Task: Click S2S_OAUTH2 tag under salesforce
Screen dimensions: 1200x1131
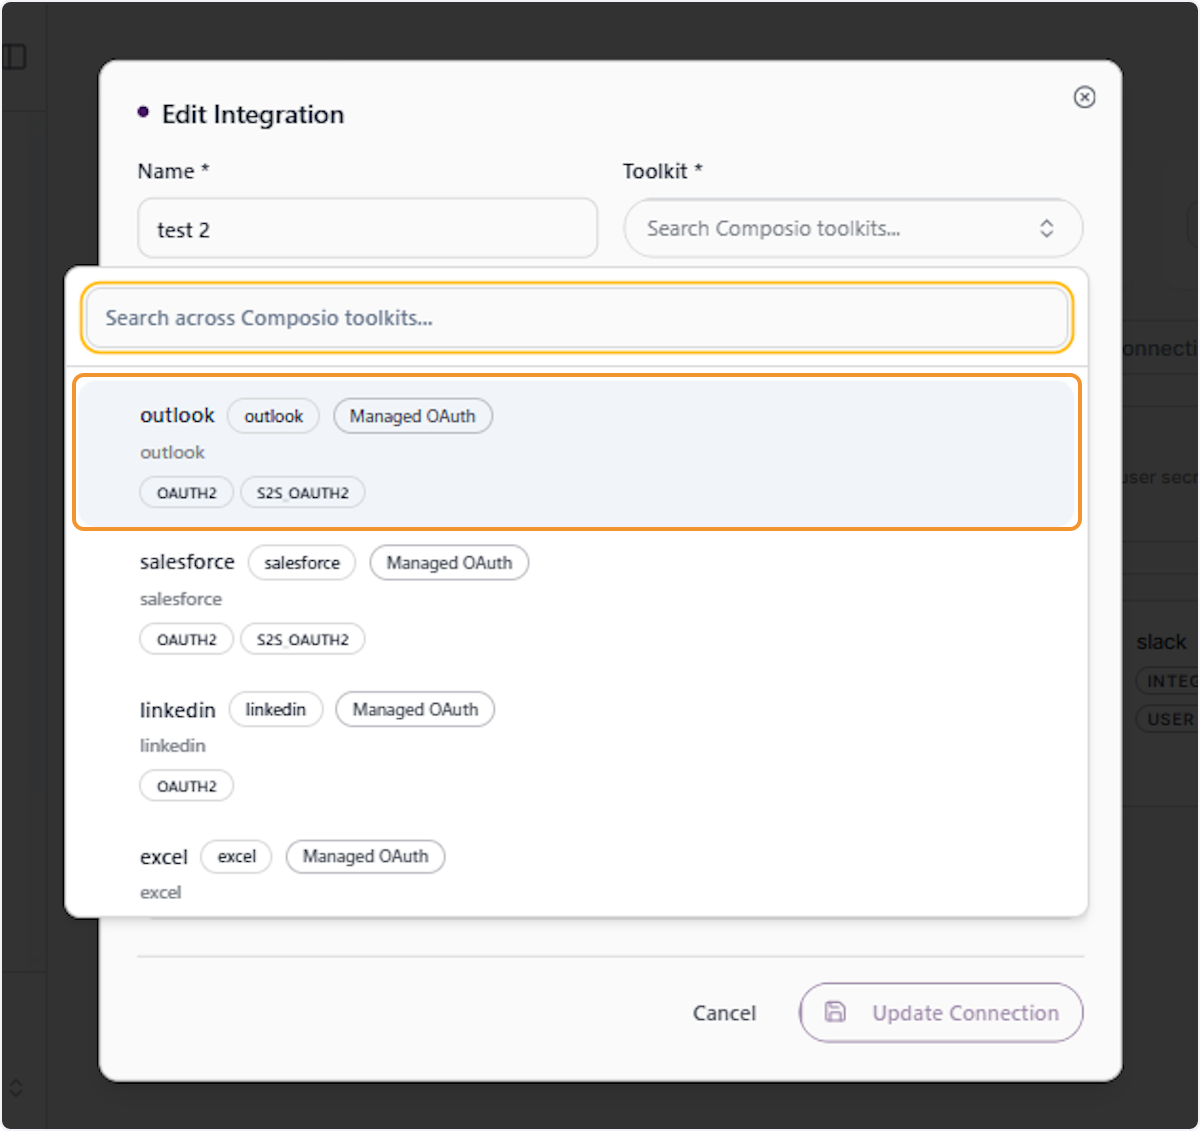Action: point(302,639)
